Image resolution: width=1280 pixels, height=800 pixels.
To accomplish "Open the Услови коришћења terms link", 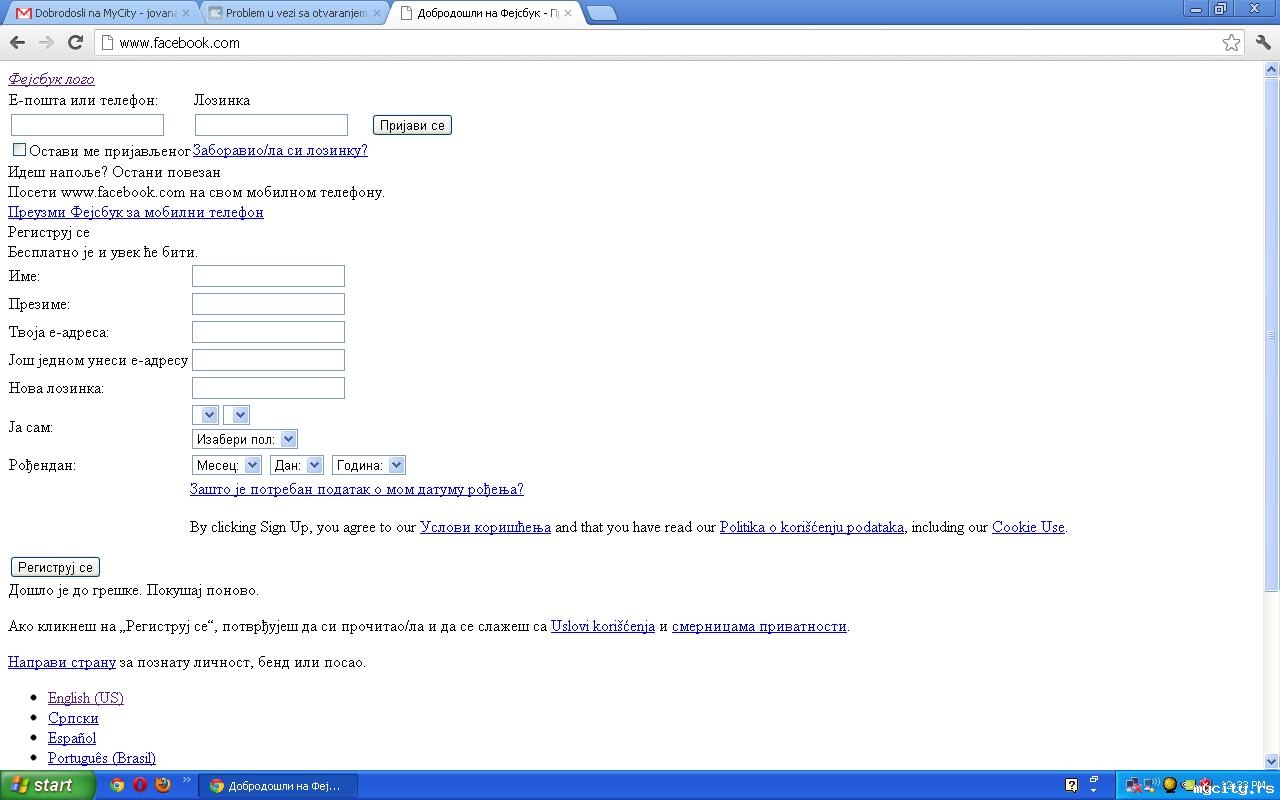I will [485, 527].
